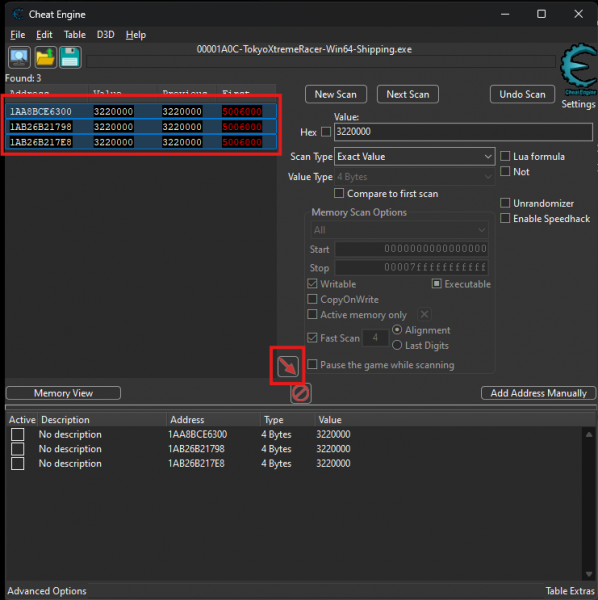Open the memory region All dropdown

[399, 230]
